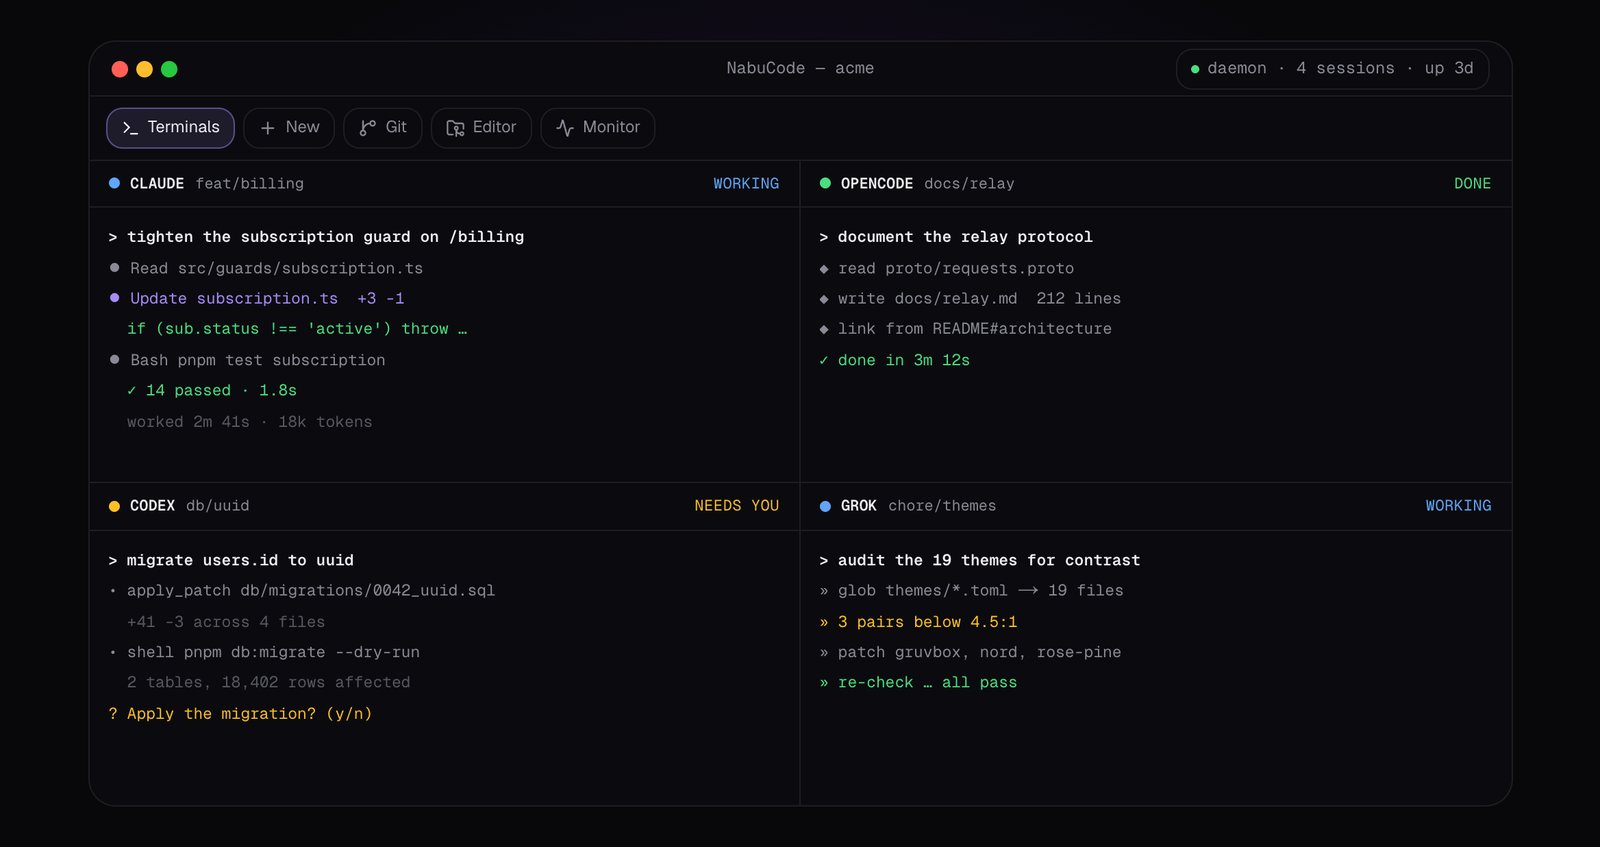The height and width of the screenshot is (847, 1600).
Task: Click the WORKING status of the GROK pane
Action: pyautogui.click(x=1458, y=506)
